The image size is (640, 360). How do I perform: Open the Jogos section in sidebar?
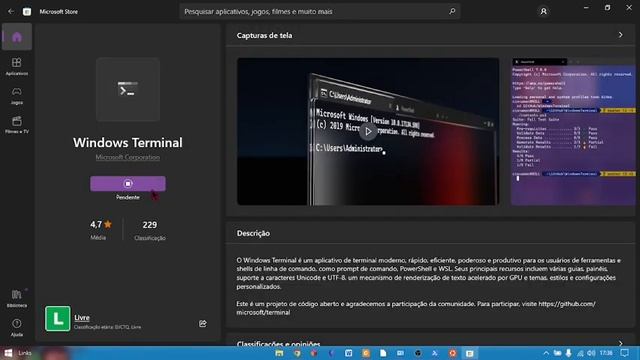pos(17,96)
